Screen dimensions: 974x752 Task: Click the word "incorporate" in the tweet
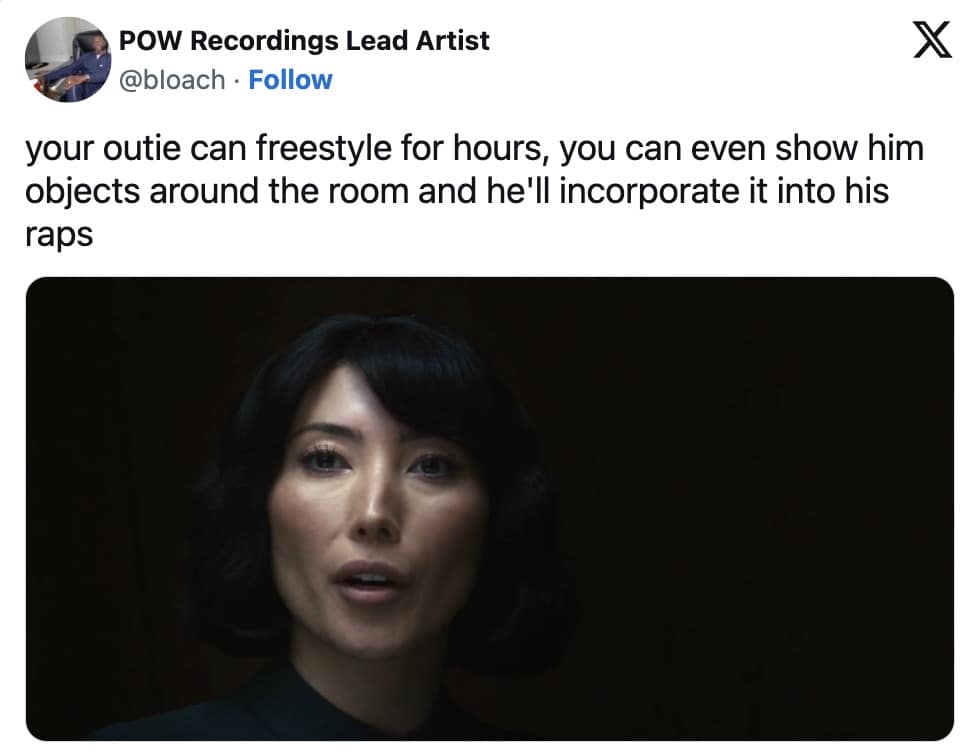tap(649, 191)
